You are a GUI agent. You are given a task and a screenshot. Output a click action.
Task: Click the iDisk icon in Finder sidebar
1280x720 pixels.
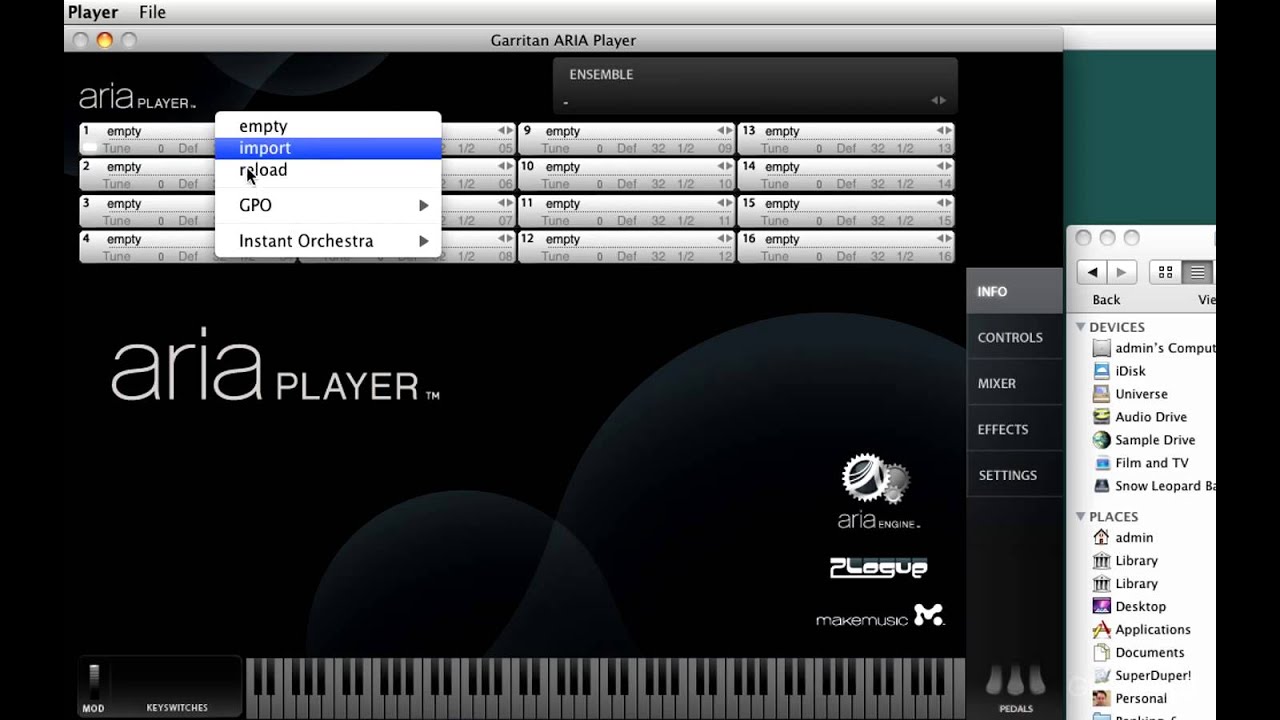(x=1101, y=371)
